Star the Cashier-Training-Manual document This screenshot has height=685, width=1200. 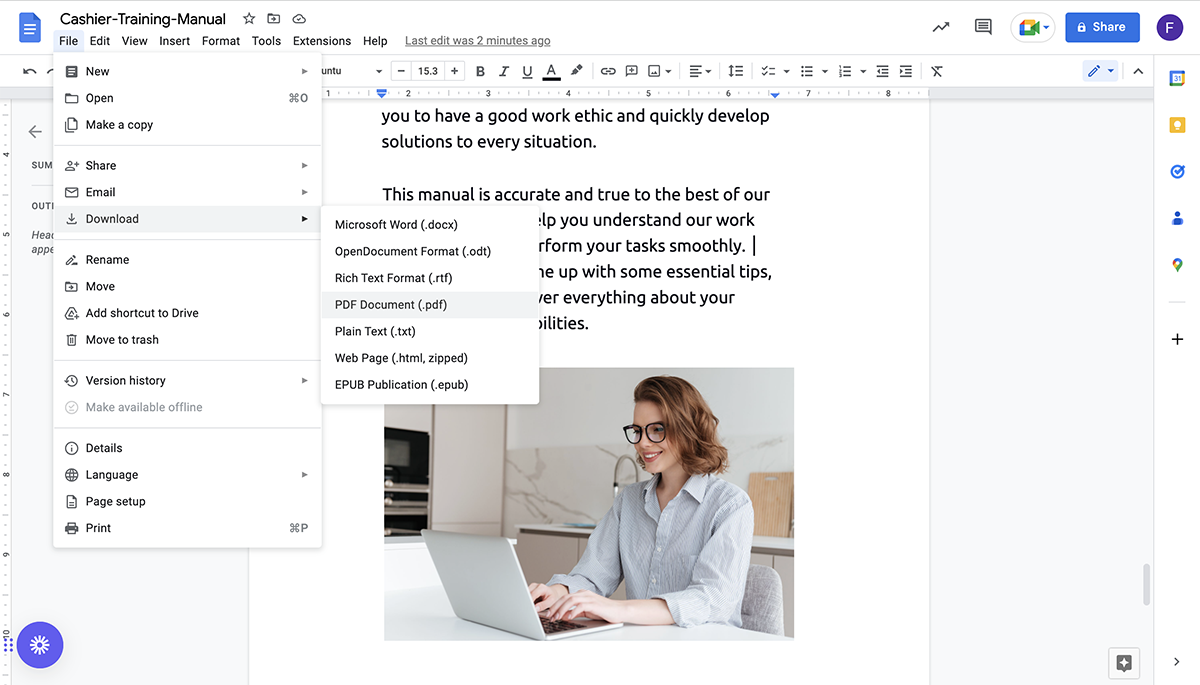[x=249, y=19]
